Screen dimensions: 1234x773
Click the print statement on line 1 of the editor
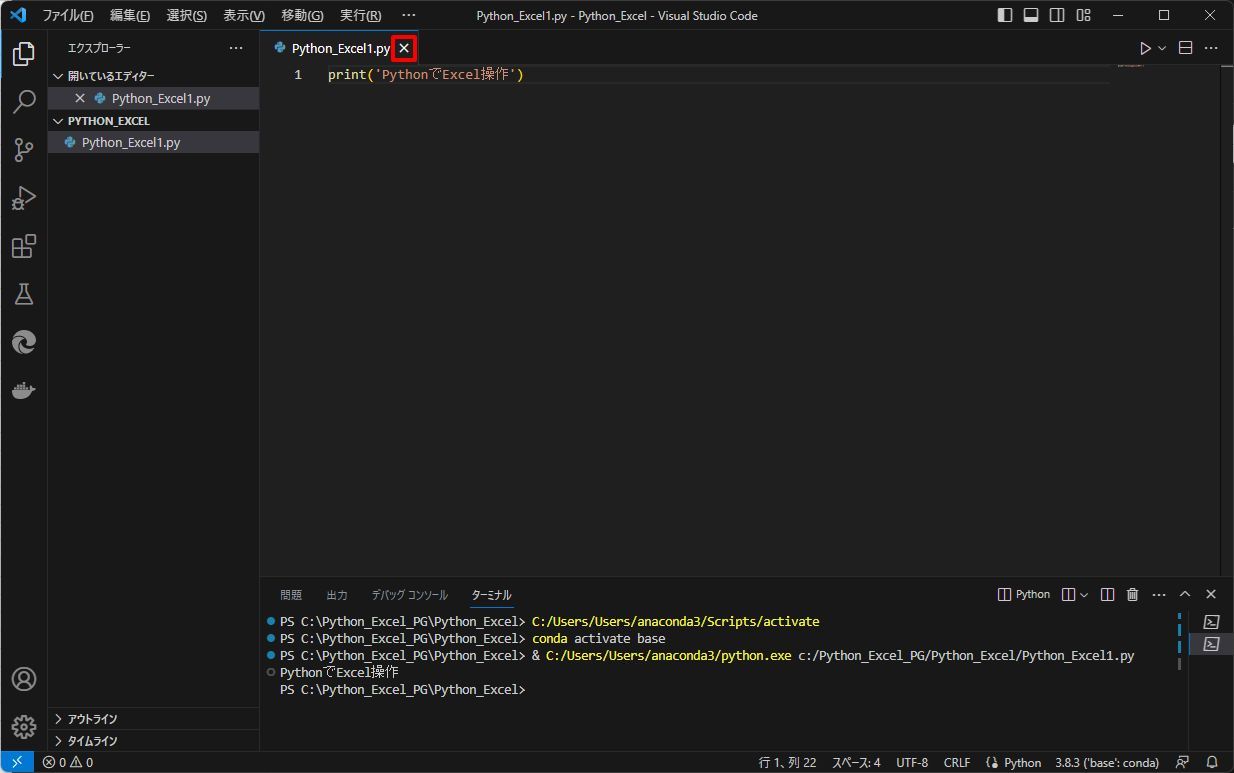426,75
